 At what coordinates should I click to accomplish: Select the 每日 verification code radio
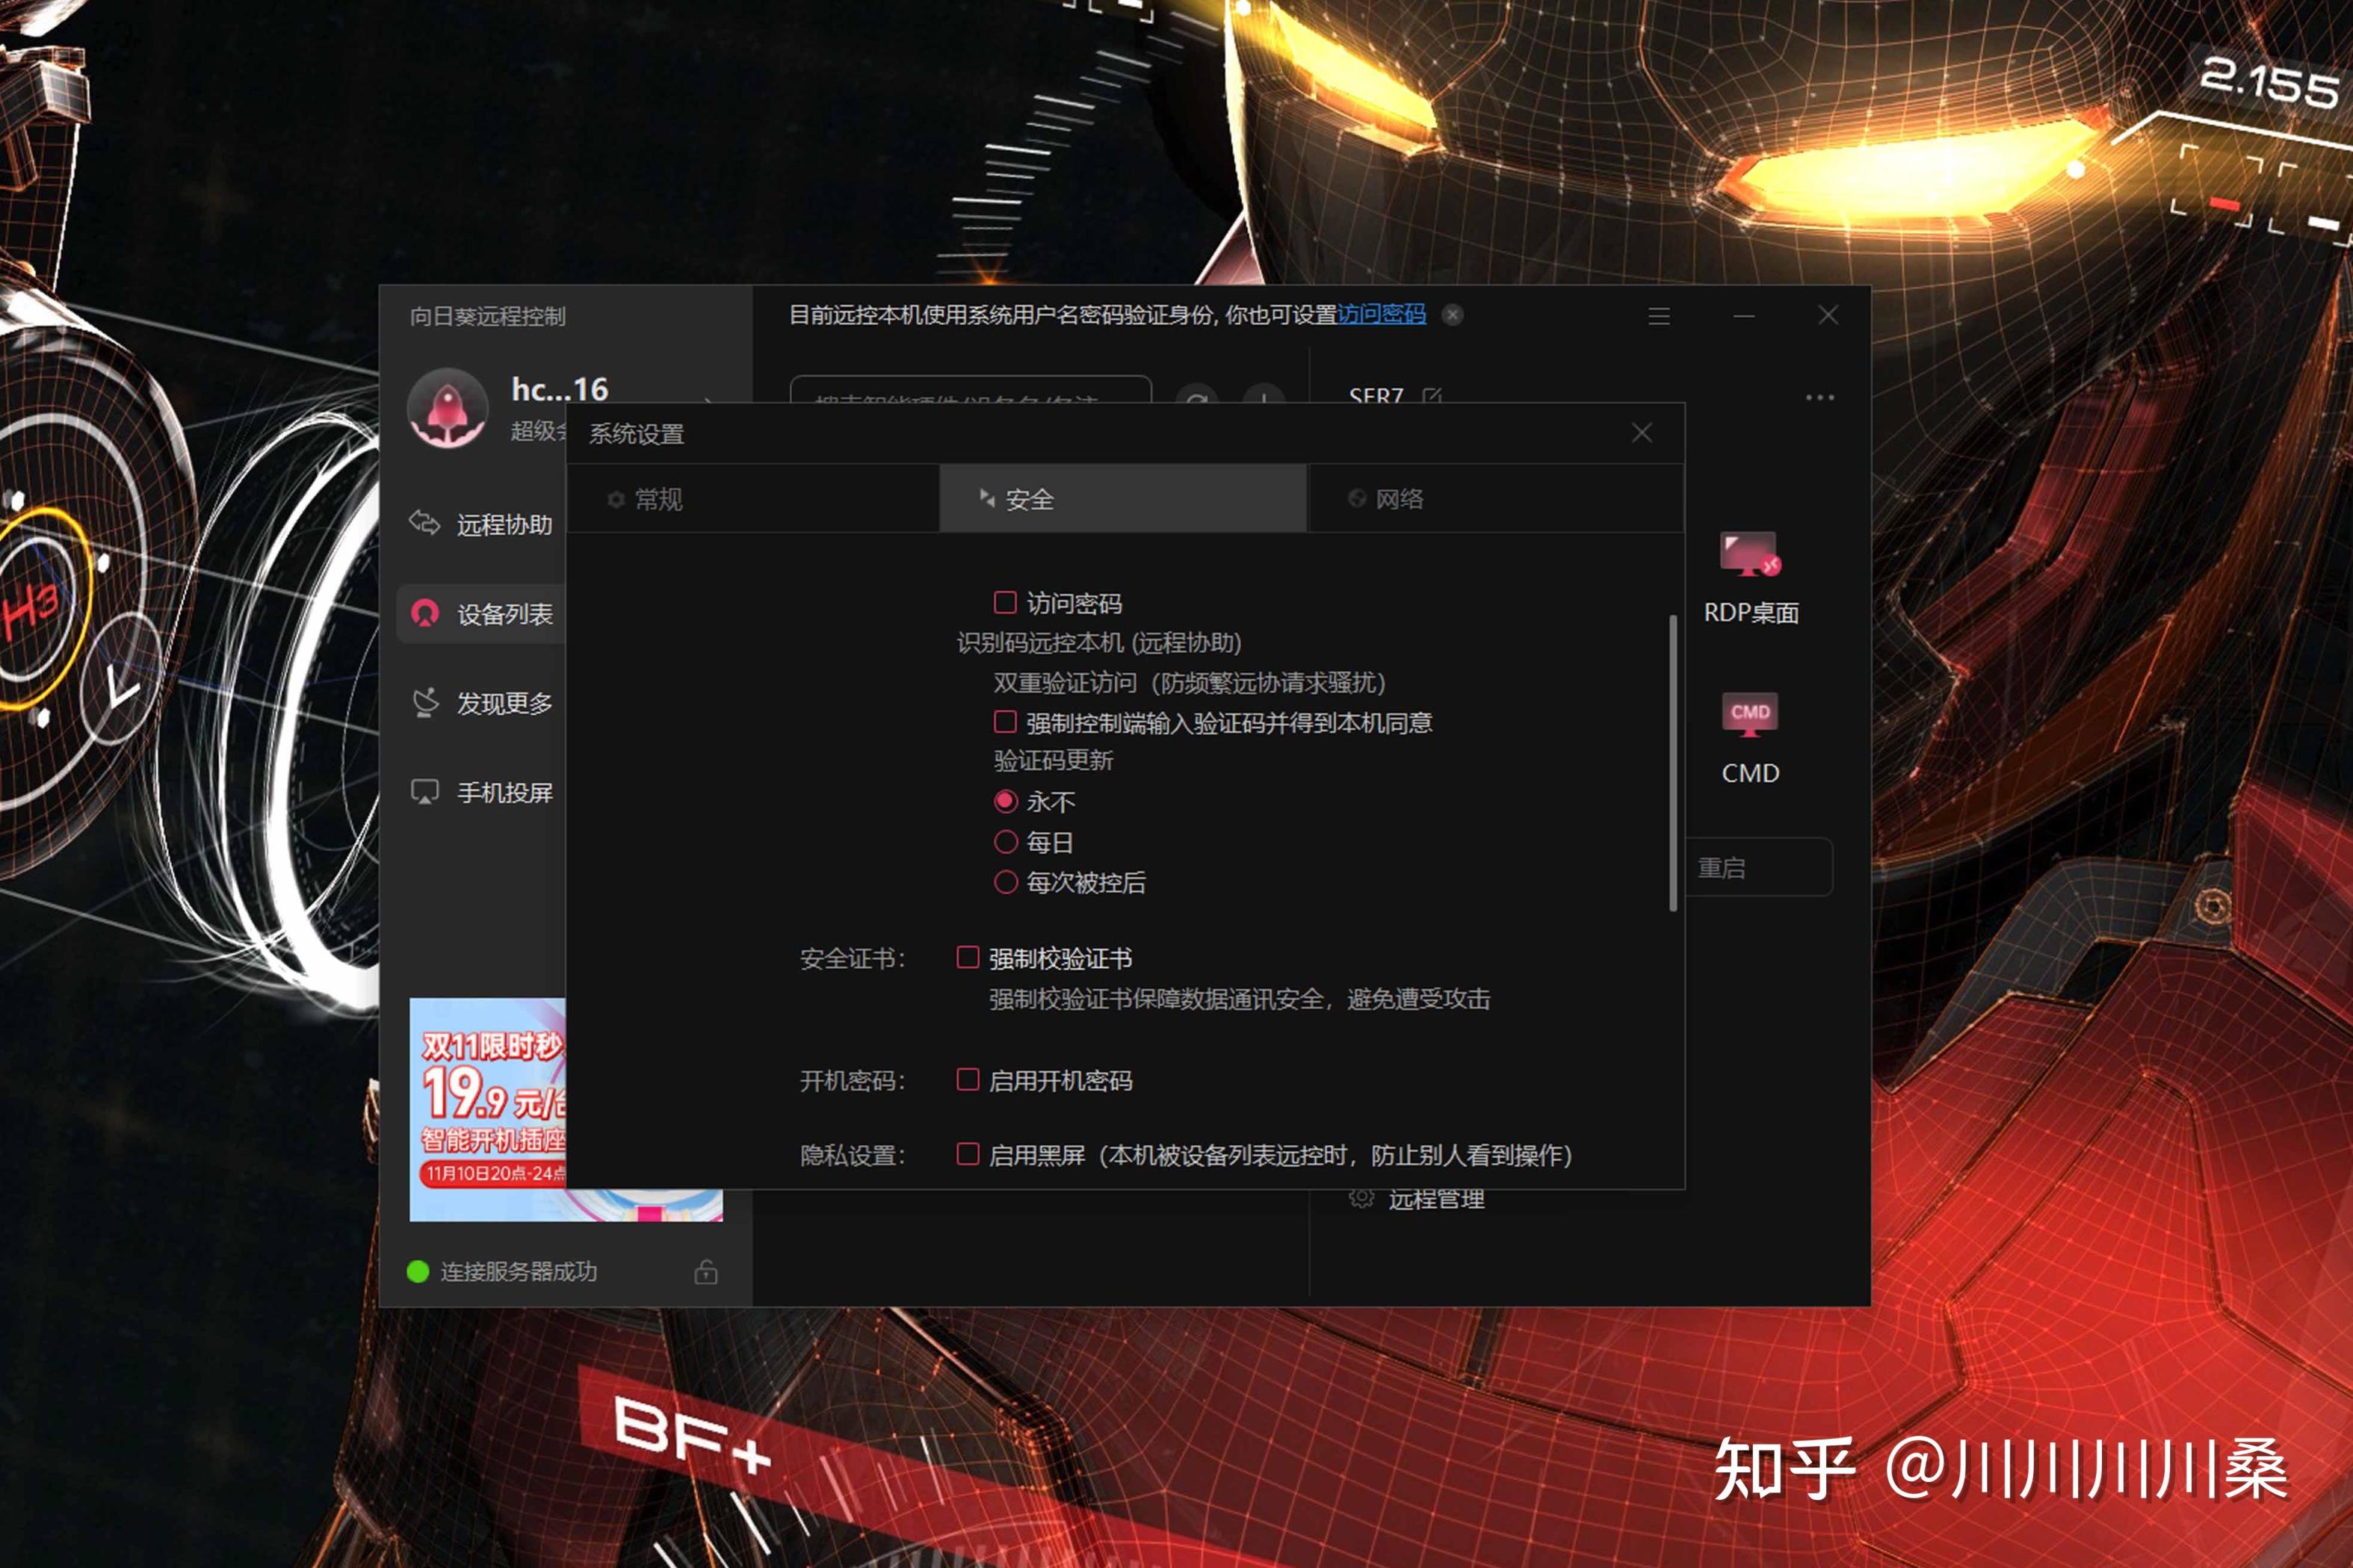click(1005, 842)
